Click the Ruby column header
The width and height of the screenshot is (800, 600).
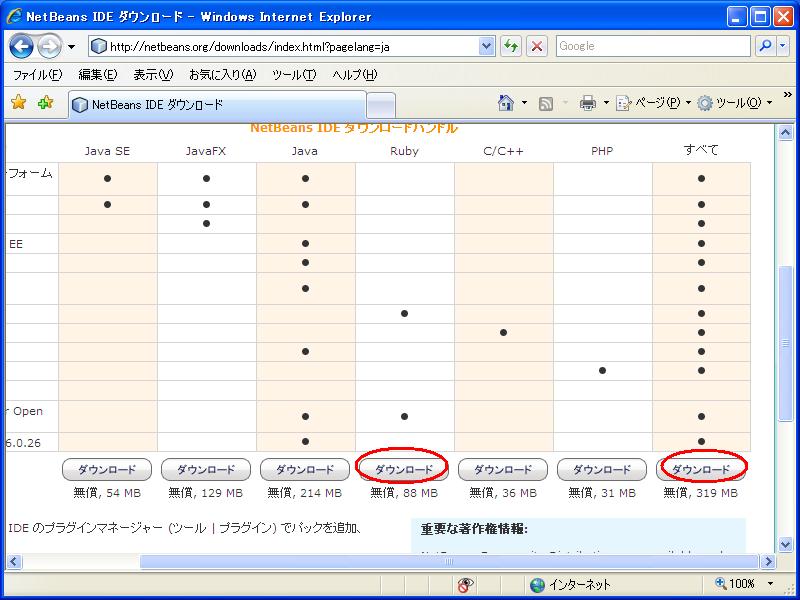404,151
